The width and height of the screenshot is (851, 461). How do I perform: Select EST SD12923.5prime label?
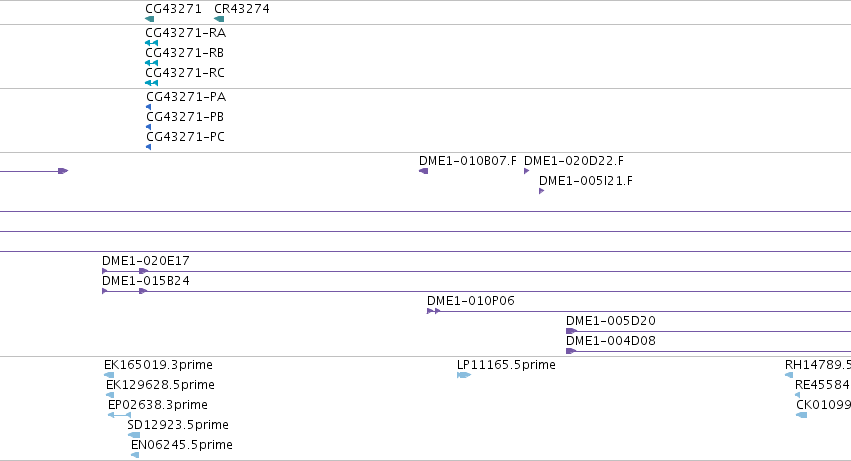pyautogui.click(x=178, y=425)
